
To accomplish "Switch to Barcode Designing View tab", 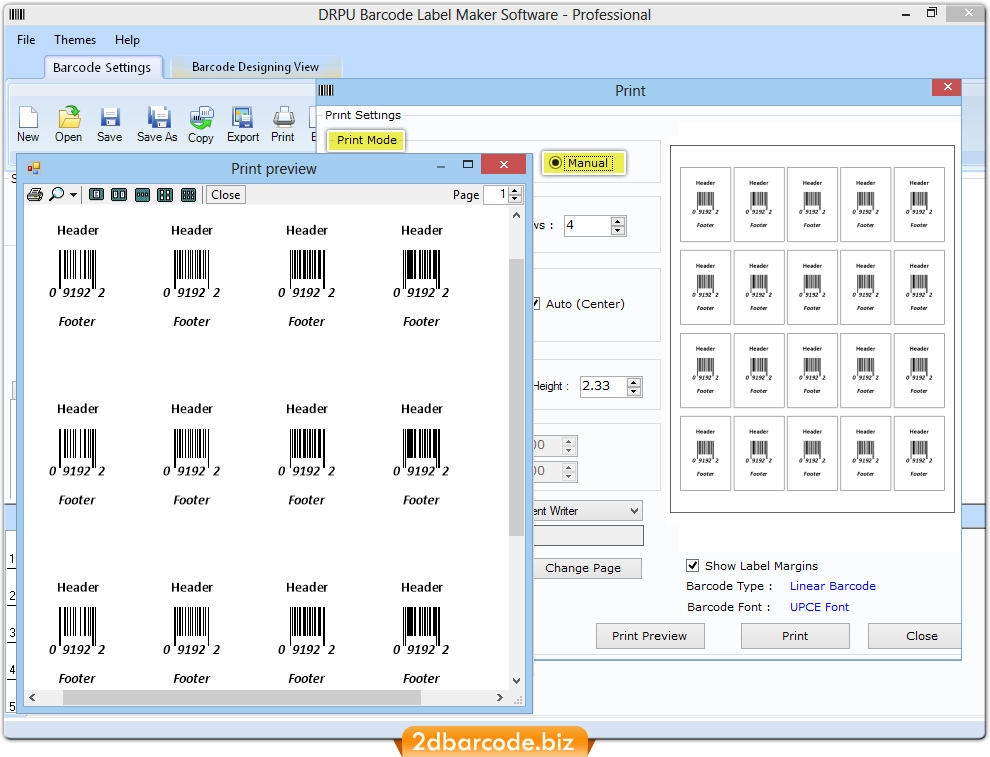I will tap(256, 67).
